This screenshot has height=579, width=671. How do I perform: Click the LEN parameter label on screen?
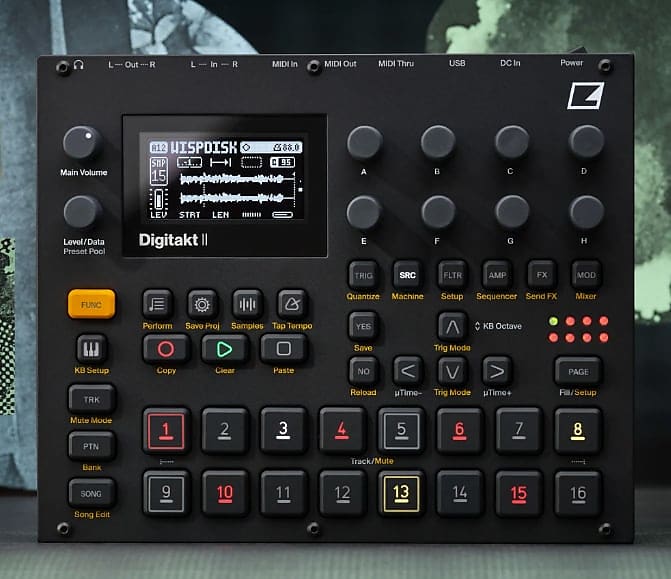(221, 215)
